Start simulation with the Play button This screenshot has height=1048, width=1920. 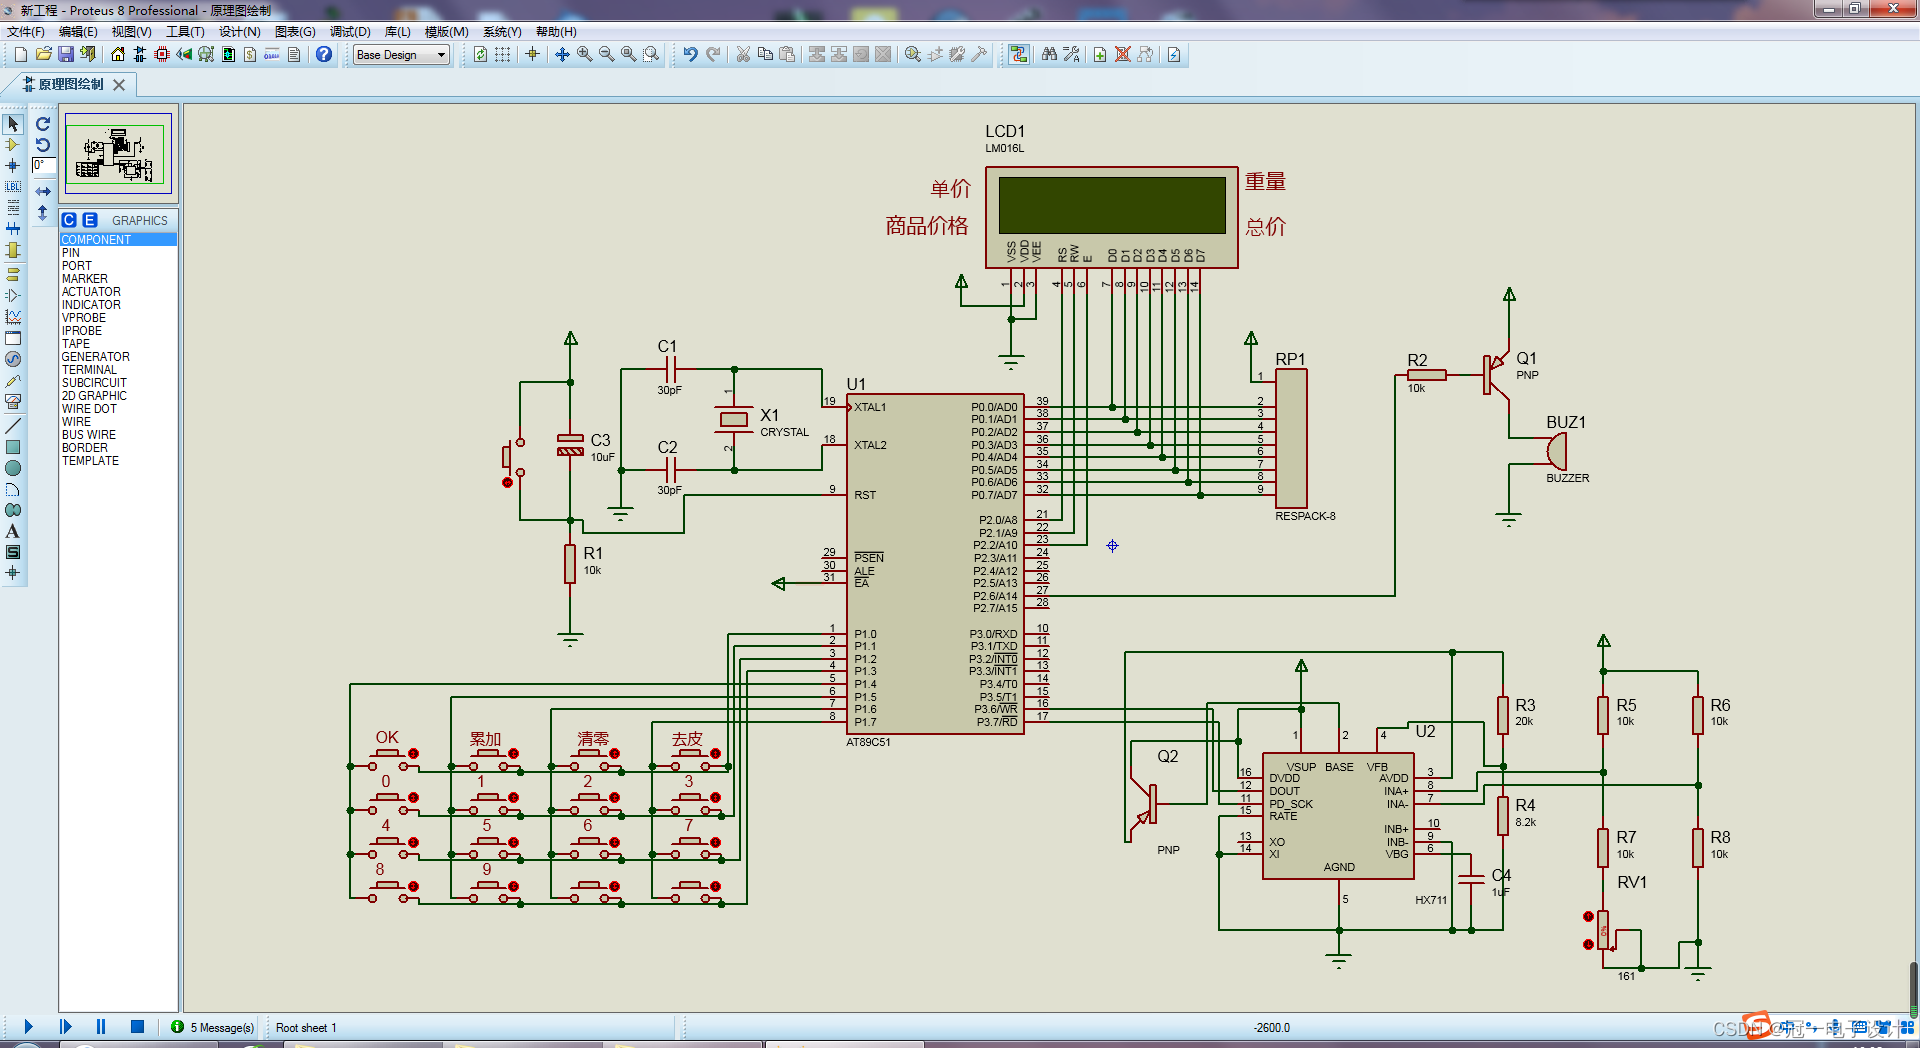point(29,1027)
